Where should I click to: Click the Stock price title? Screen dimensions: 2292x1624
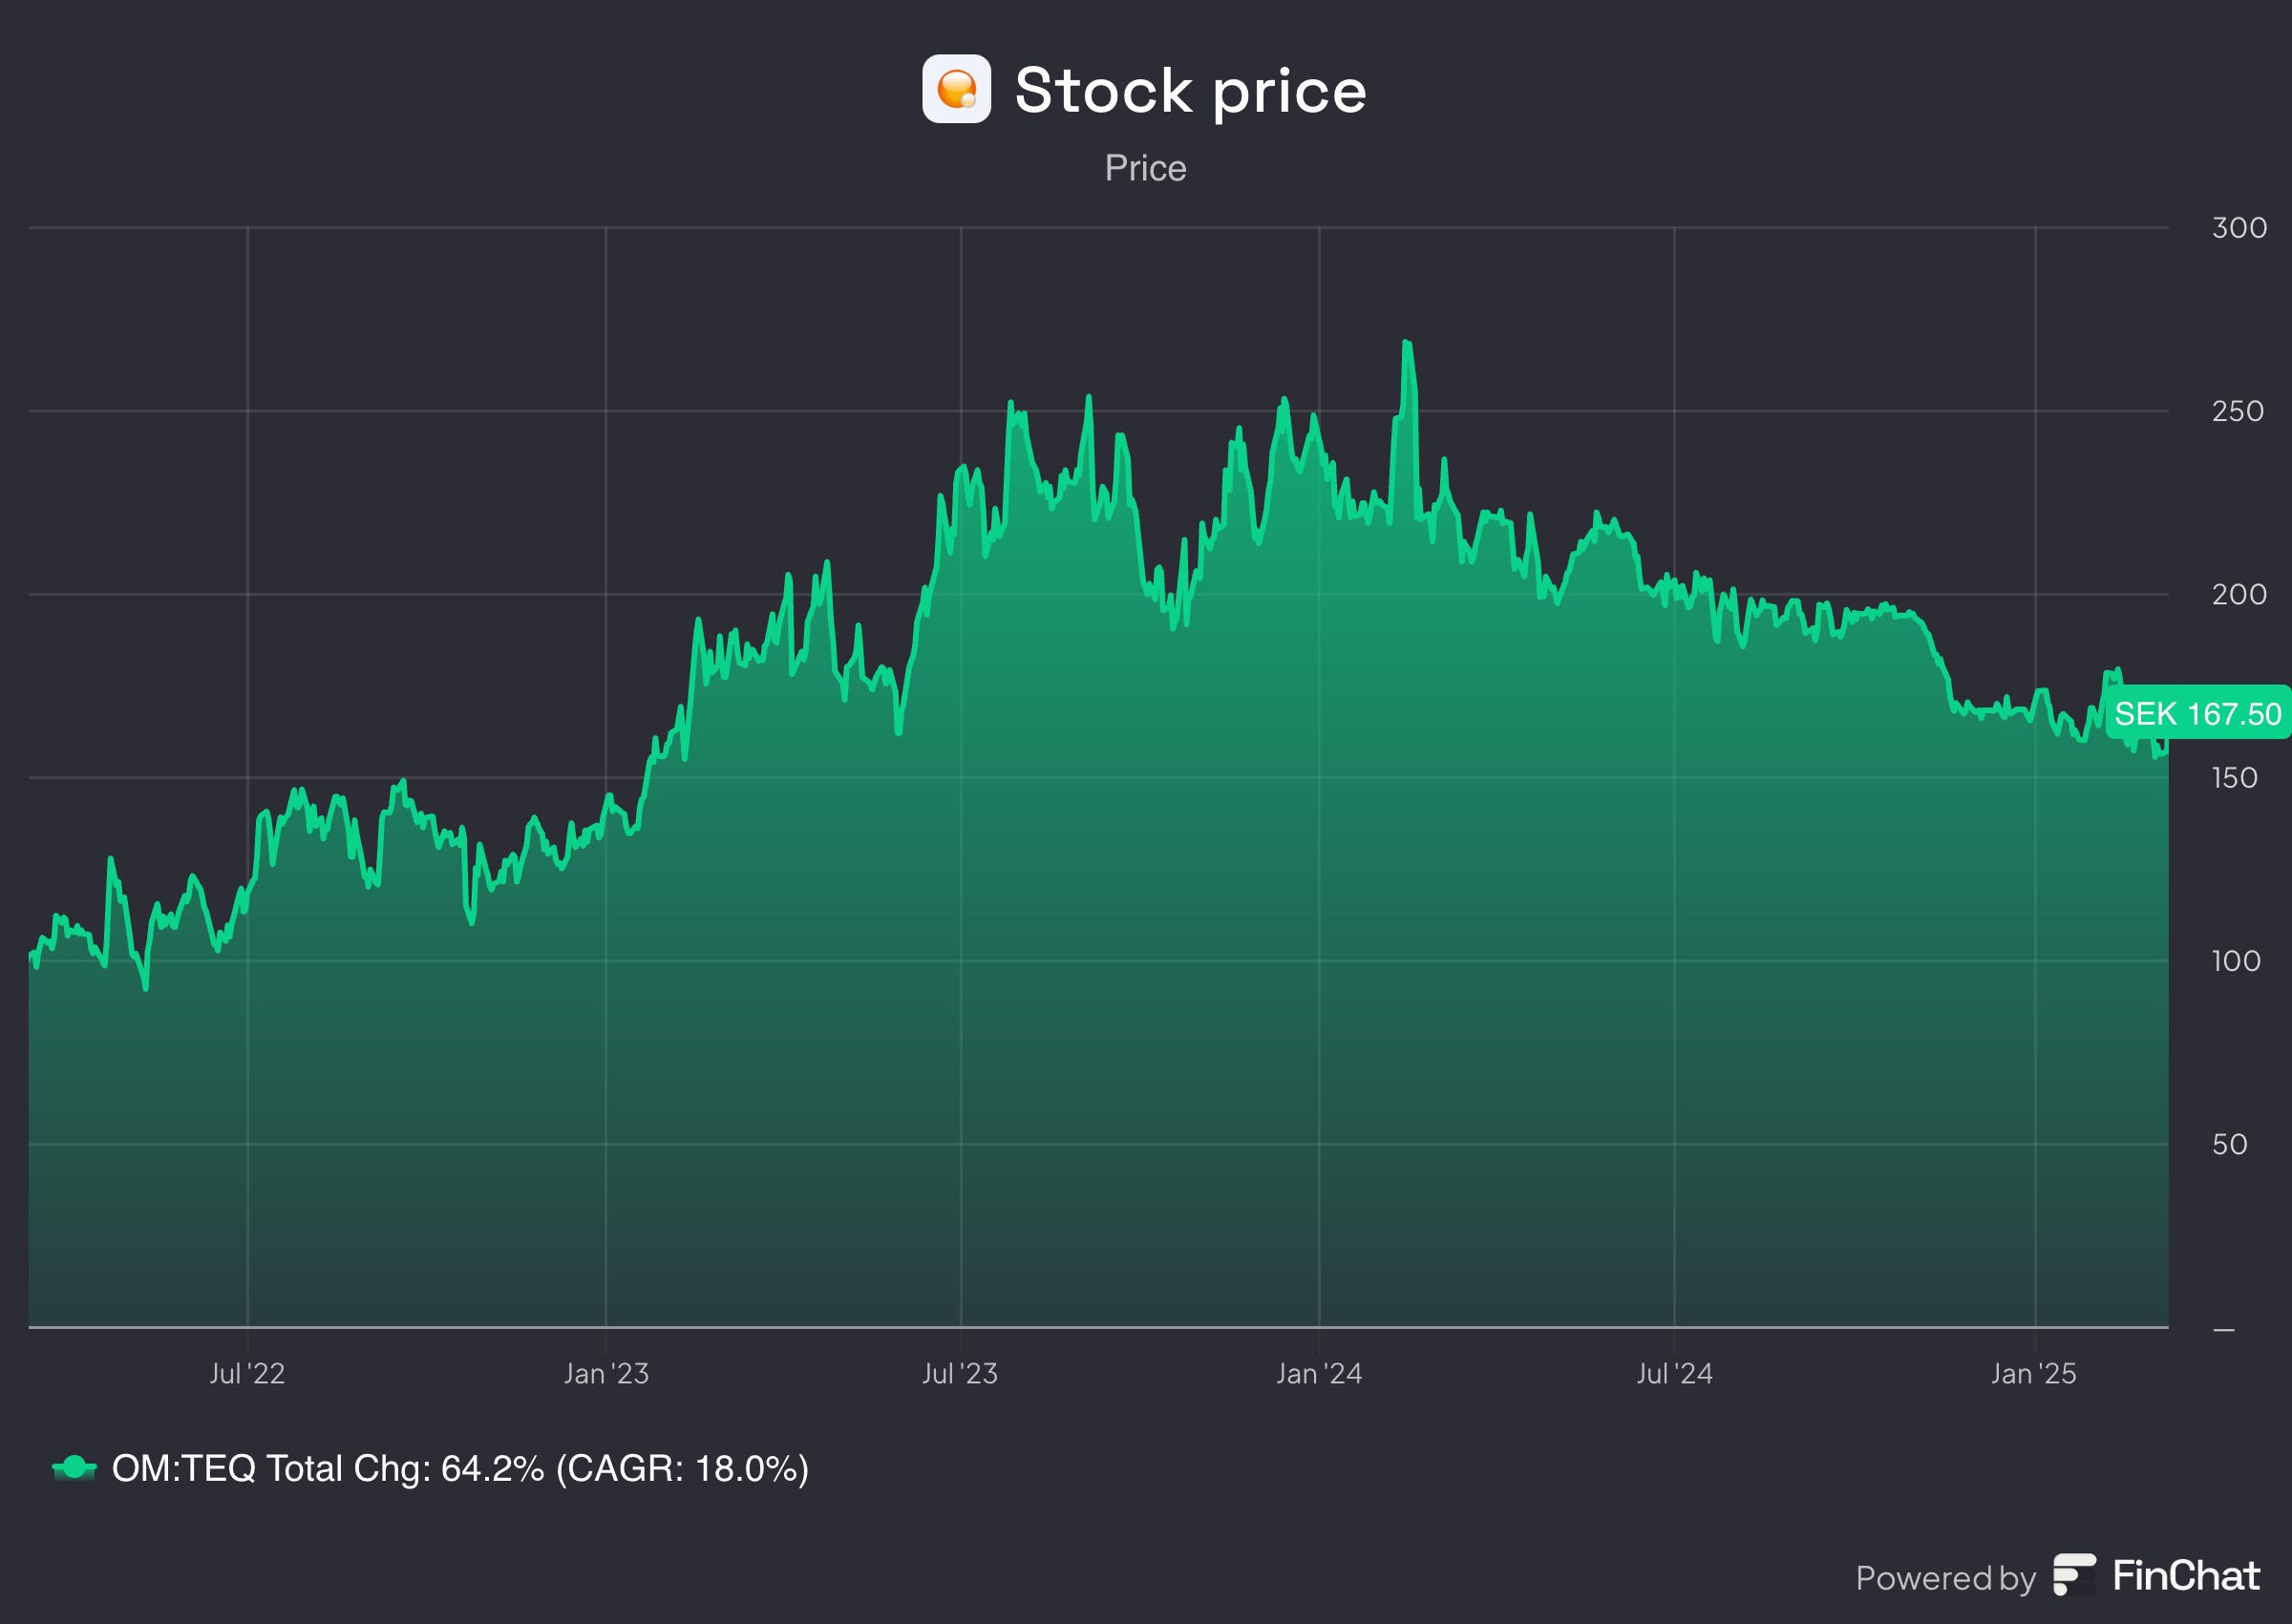click(1190, 91)
